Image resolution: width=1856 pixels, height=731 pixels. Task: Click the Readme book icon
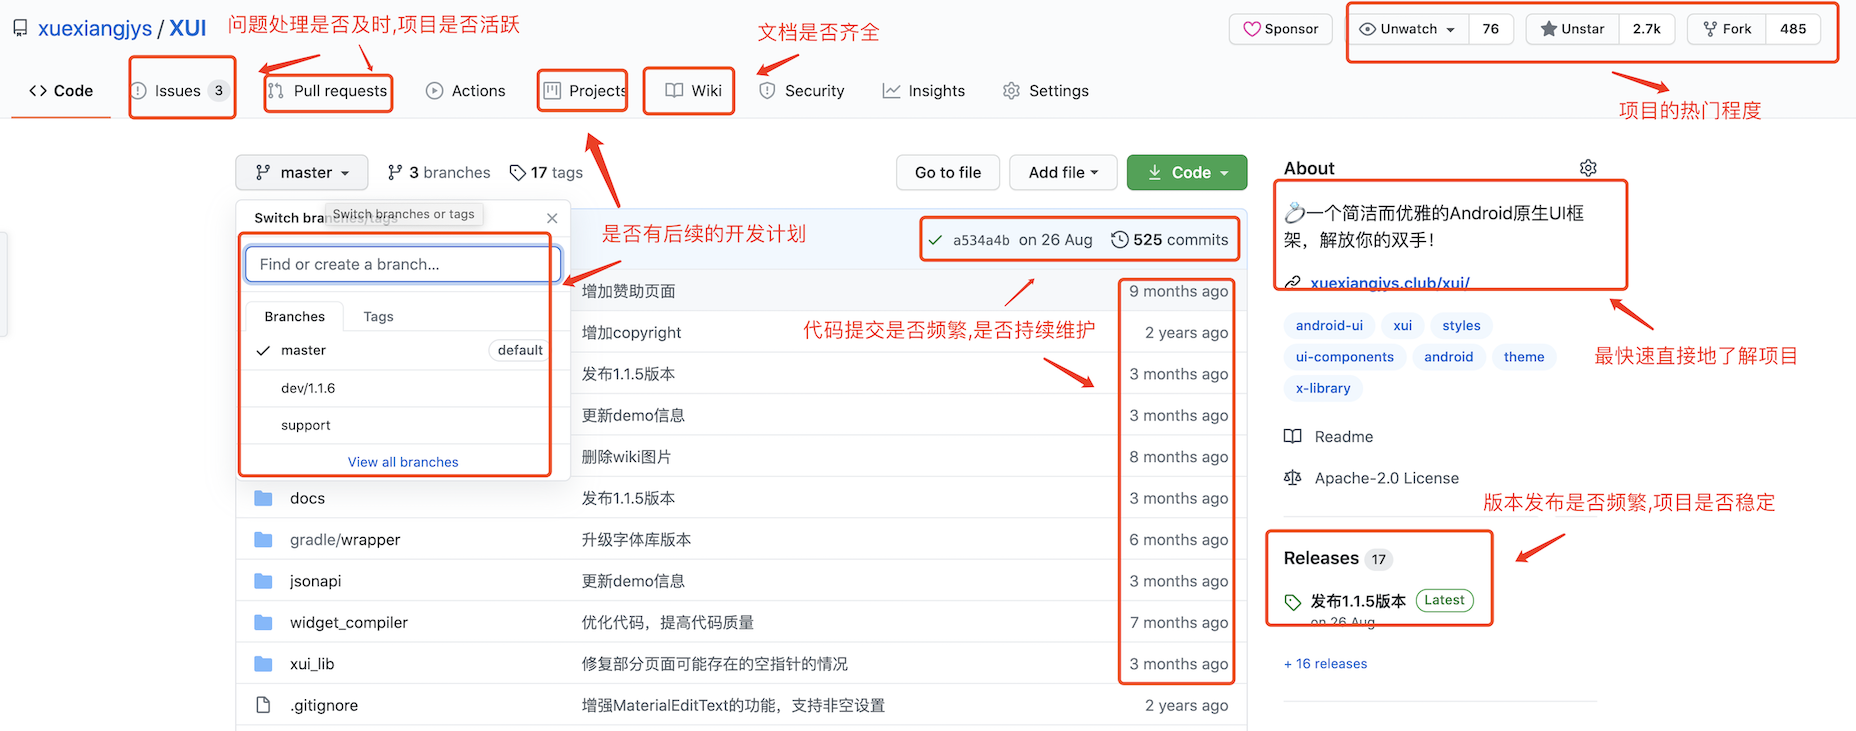[1293, 436]
